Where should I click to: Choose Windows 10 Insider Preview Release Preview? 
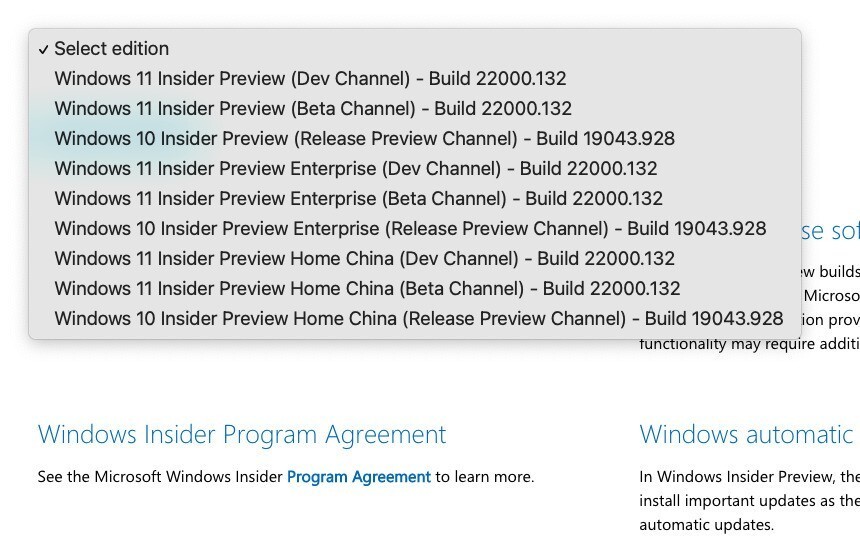[364, 139]
